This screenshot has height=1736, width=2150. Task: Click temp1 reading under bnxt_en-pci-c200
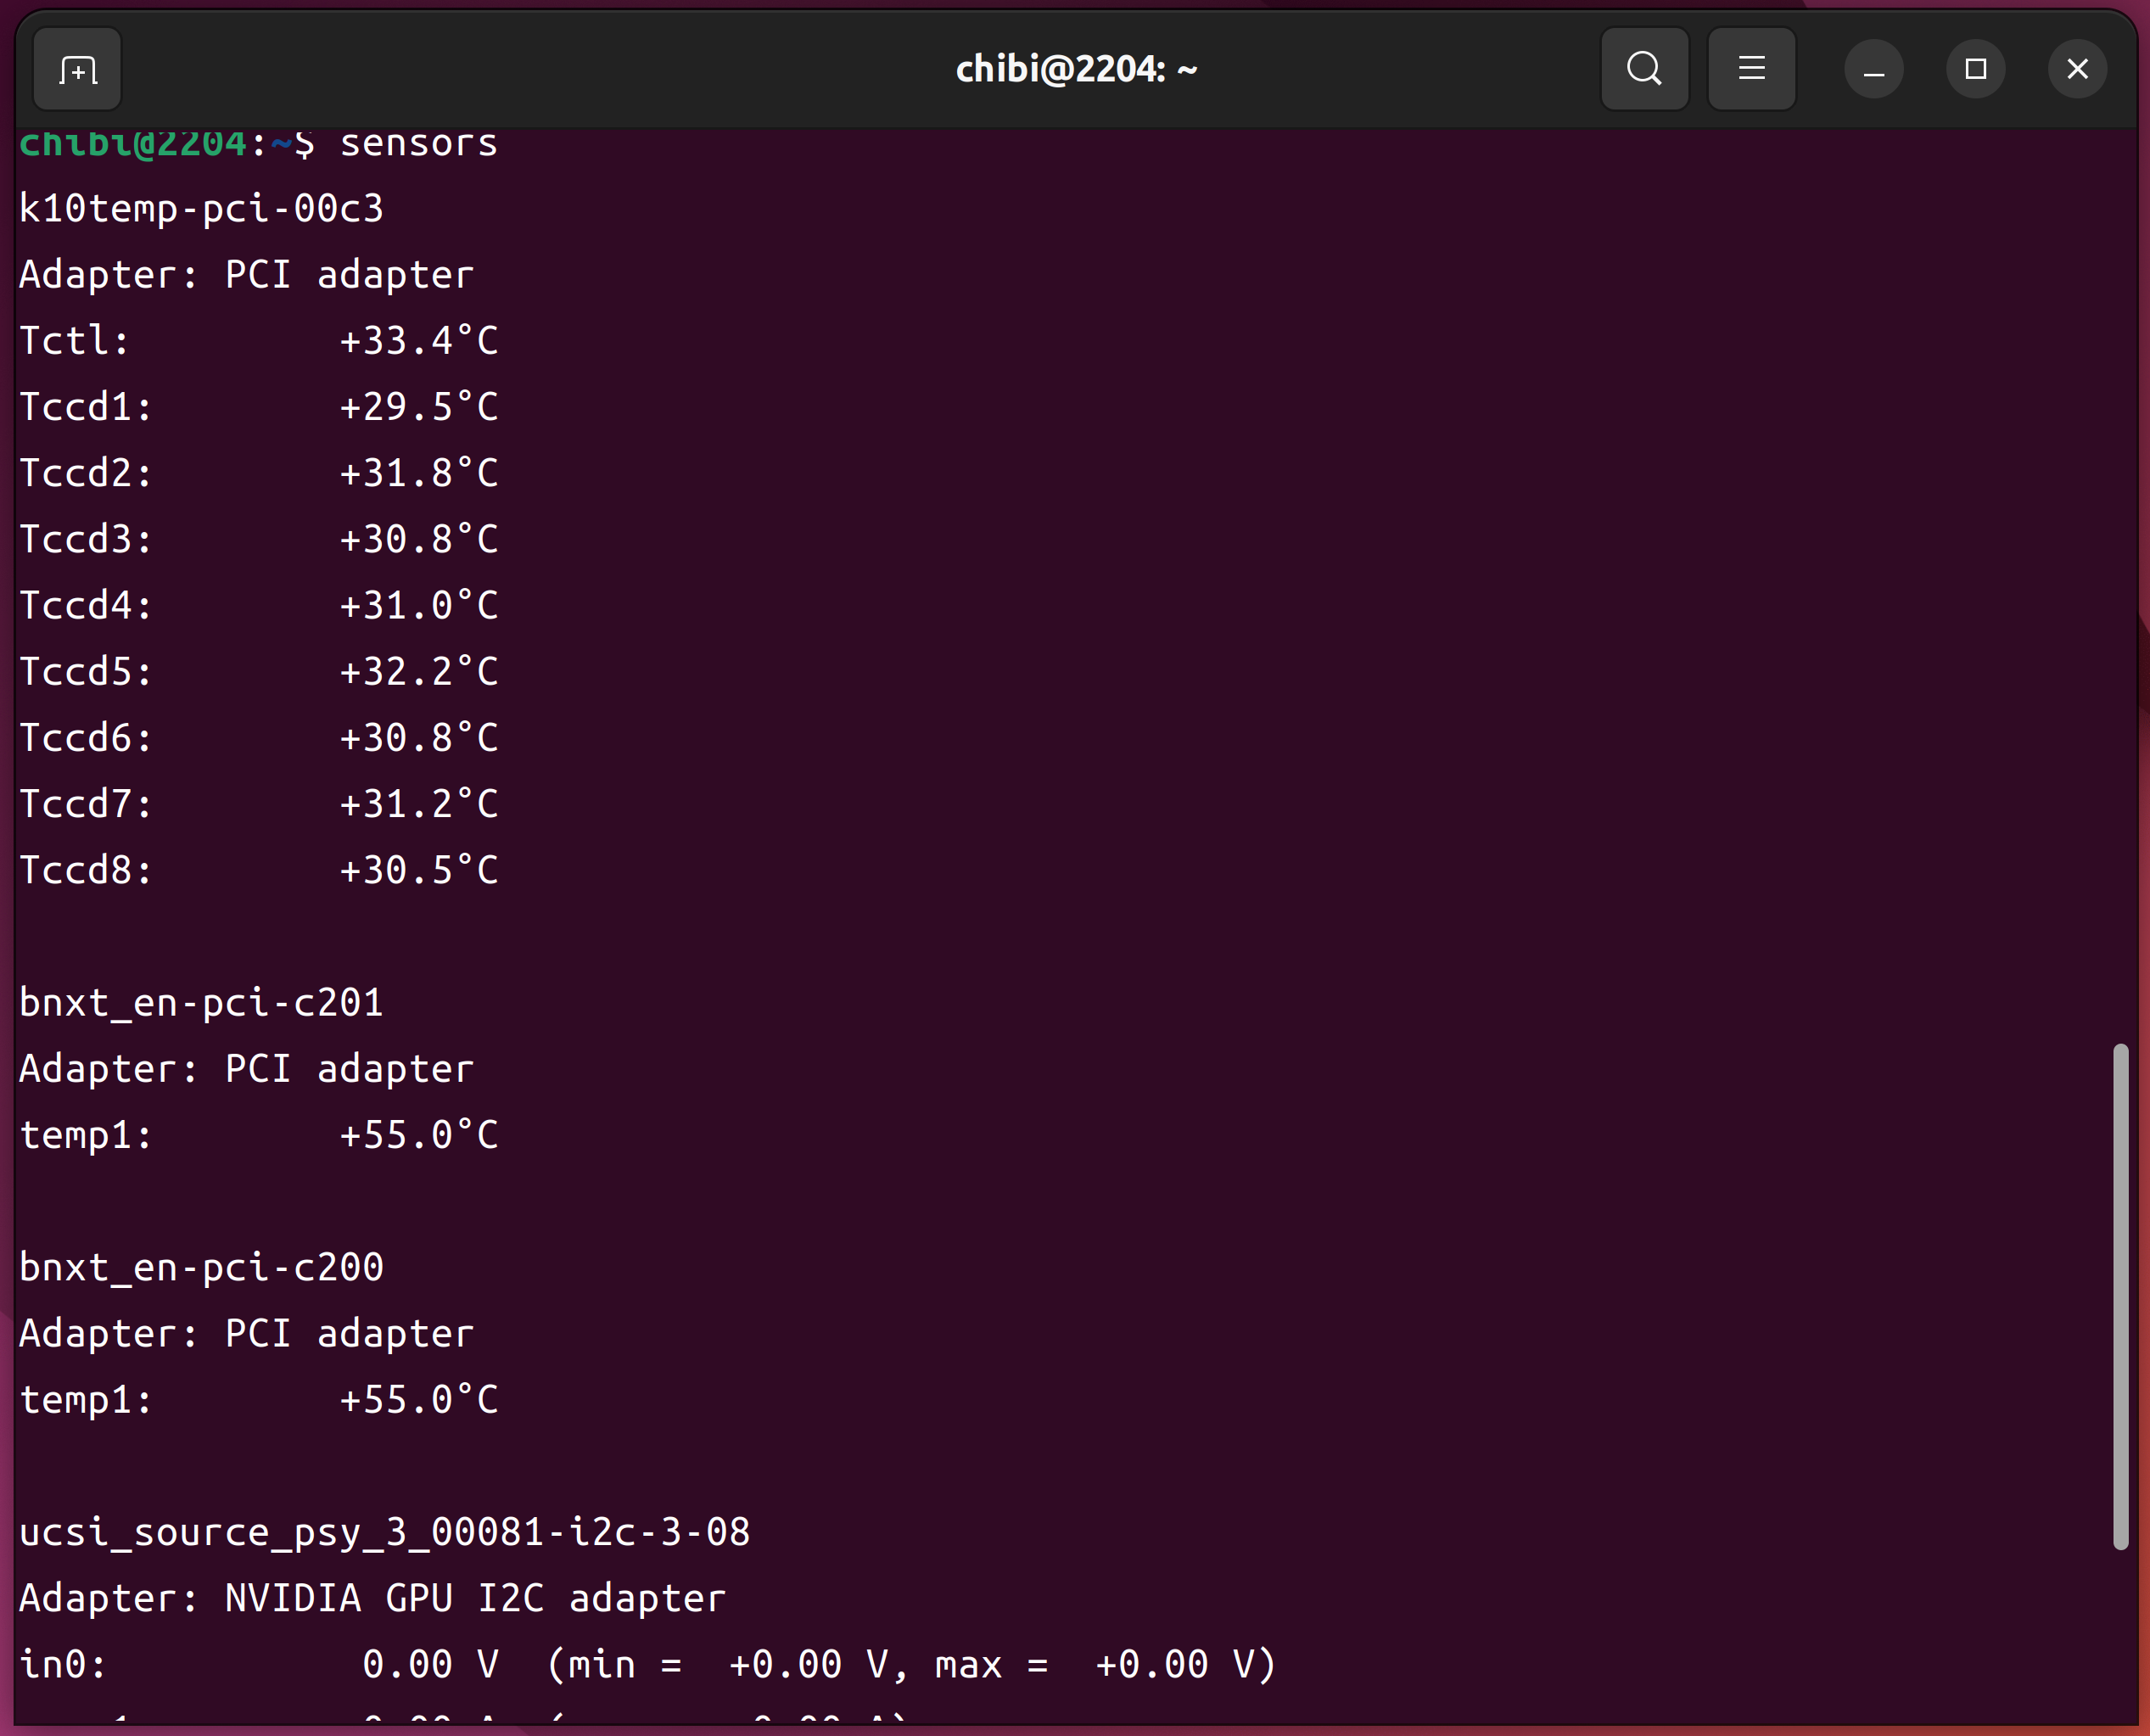(418, 1399)
